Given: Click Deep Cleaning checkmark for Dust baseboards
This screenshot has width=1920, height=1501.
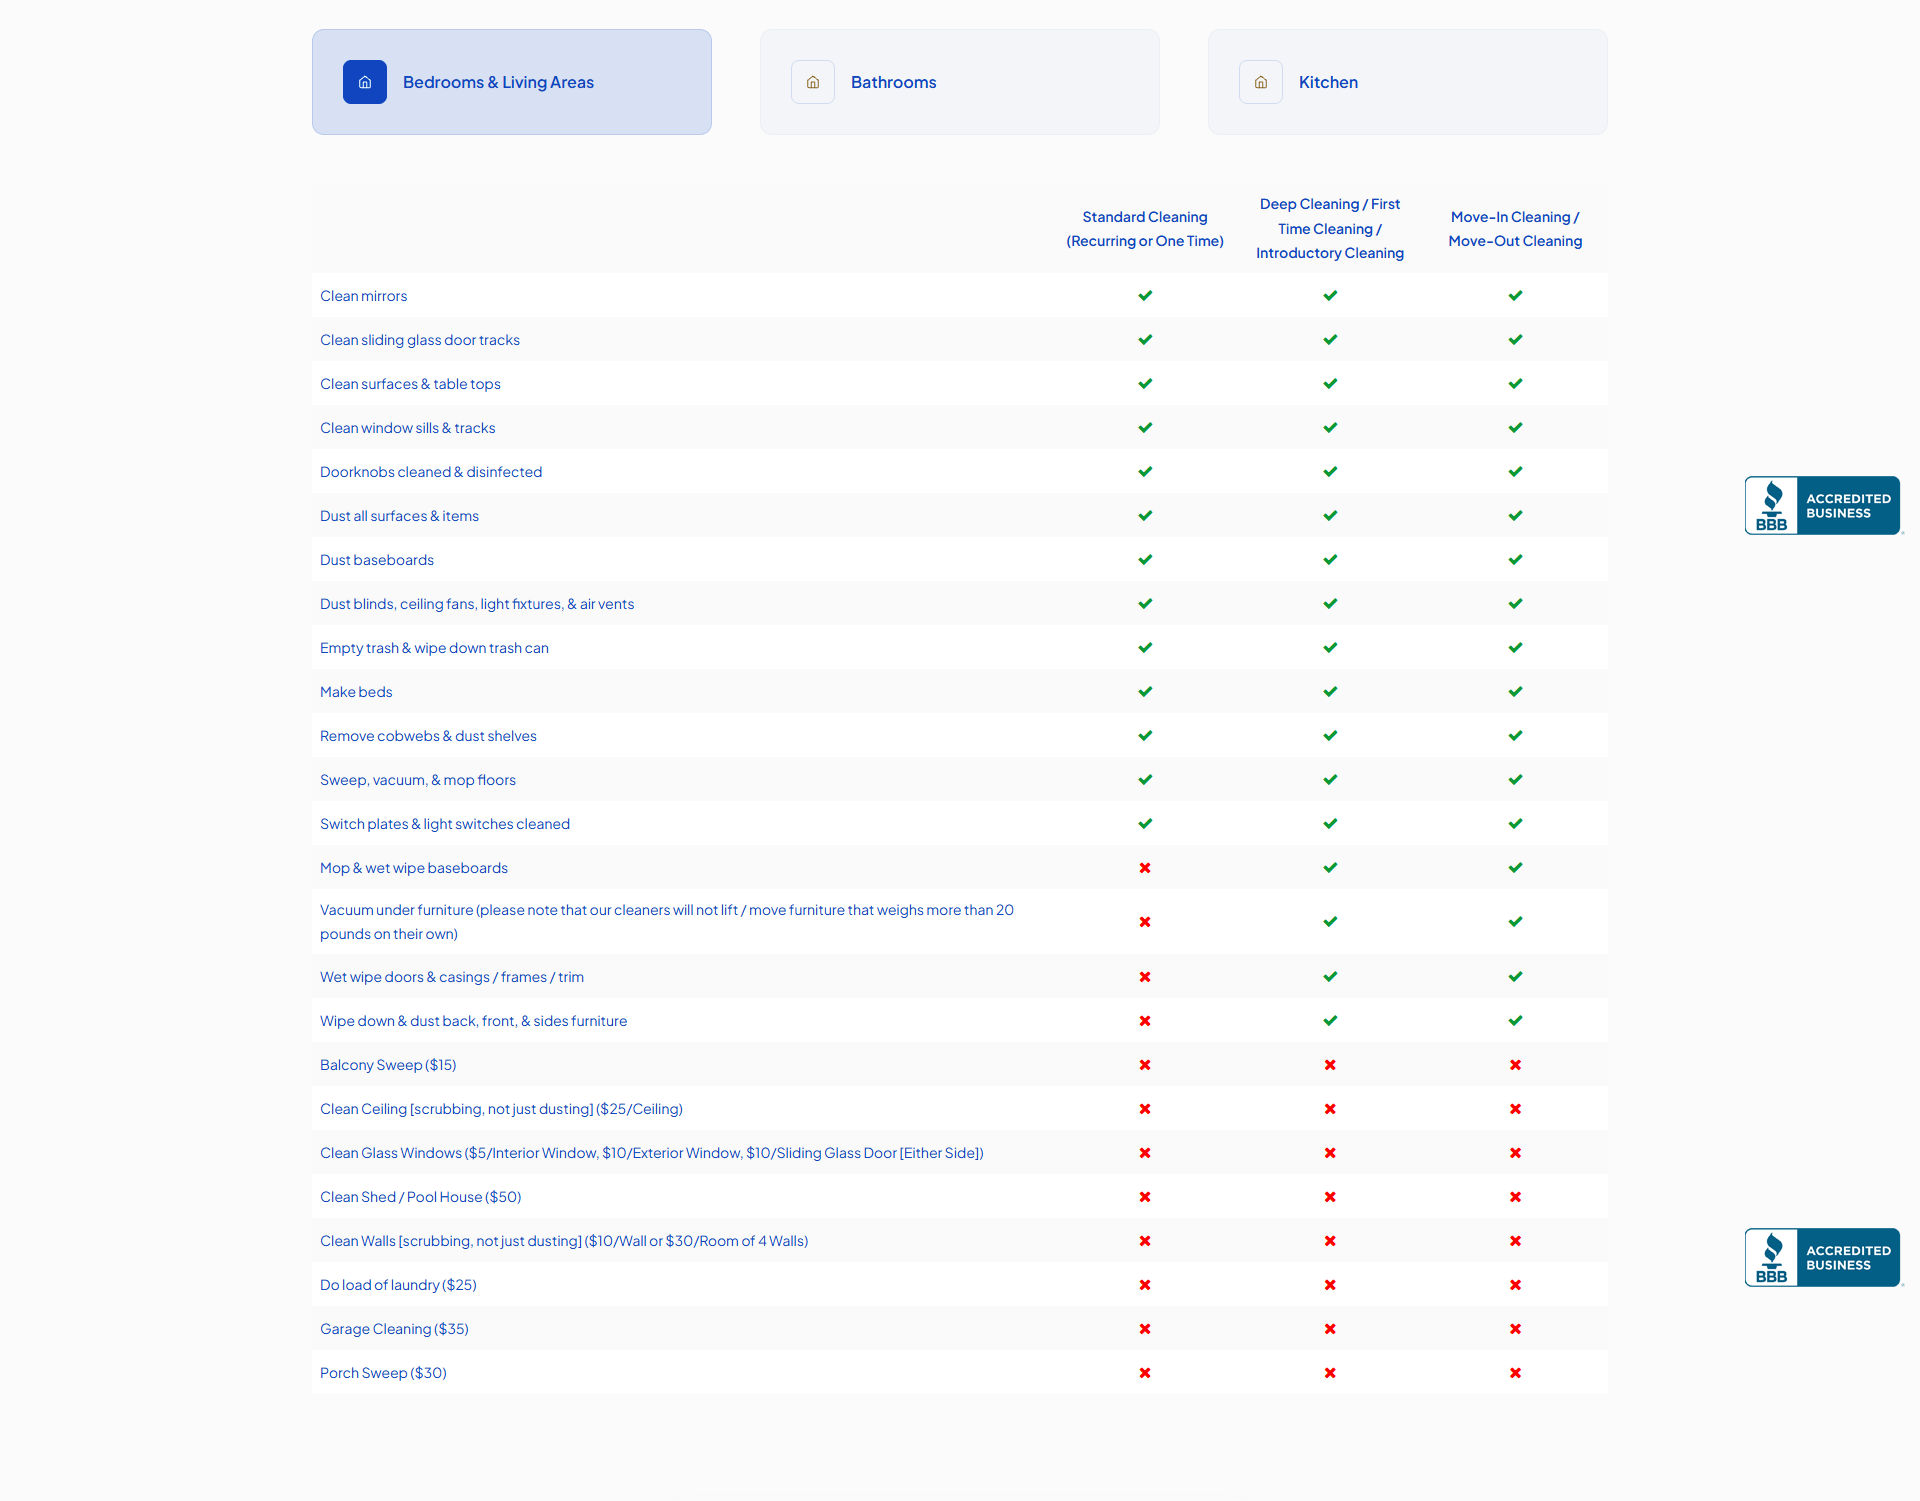Looking at the screenshot, I should click(x=1330, y=560).
